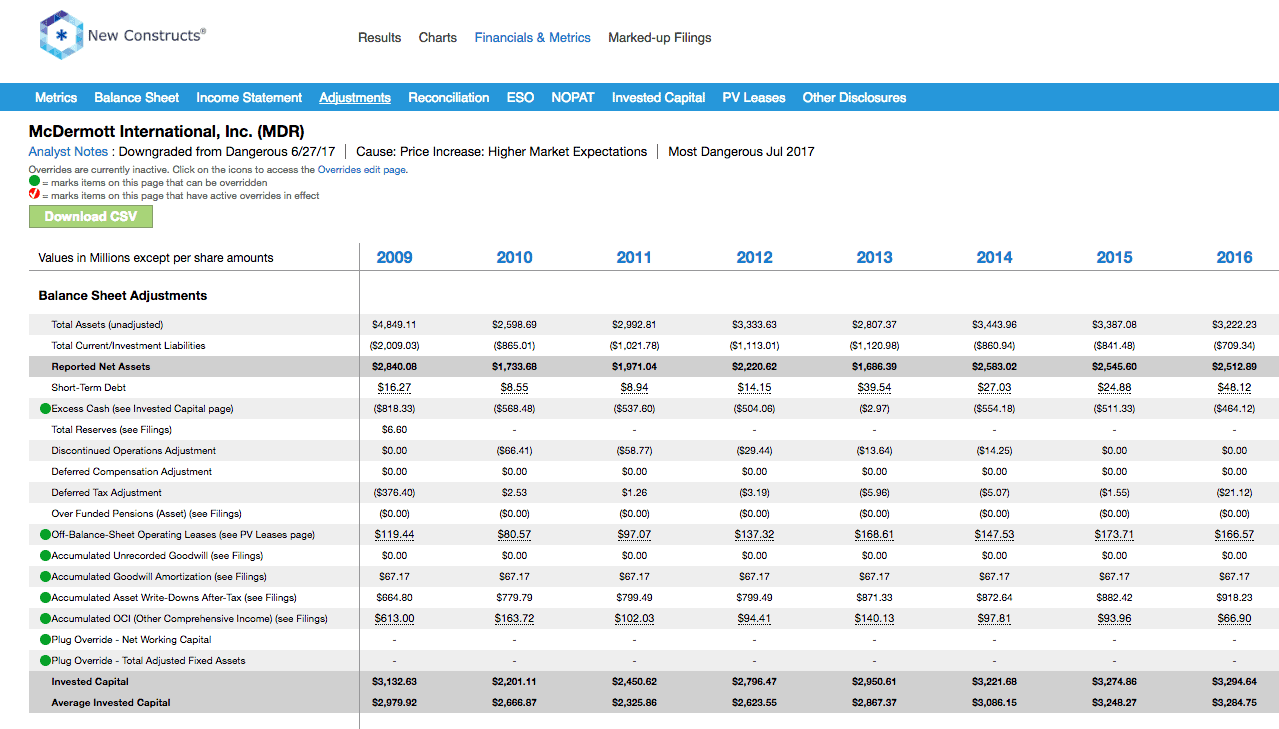Image resolution: width=1279 pixels, height=729 pixels.
Task: Click 2010 Short-Term Debt value $8.55
Action: 514,387
